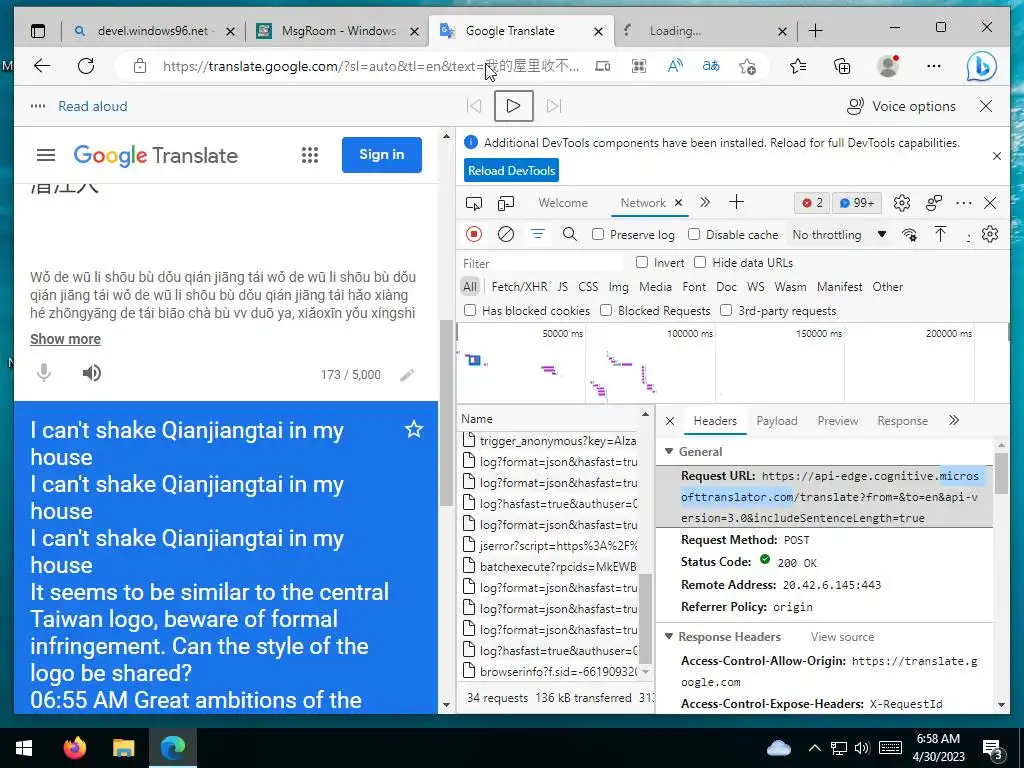
Task: Toggle the network filter funnel icon
Action: click(x=537, y=234)
